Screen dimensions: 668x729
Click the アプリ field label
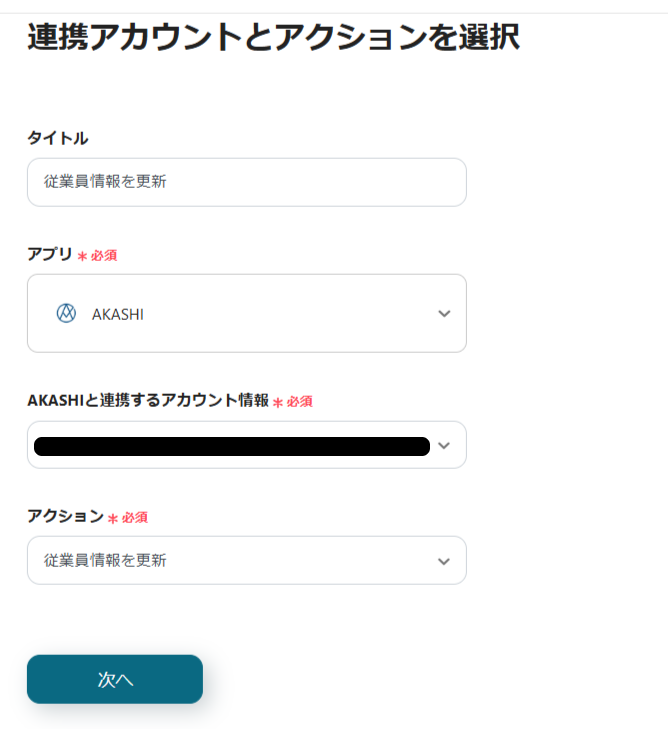pyautogui.click(x=50, y=254)
